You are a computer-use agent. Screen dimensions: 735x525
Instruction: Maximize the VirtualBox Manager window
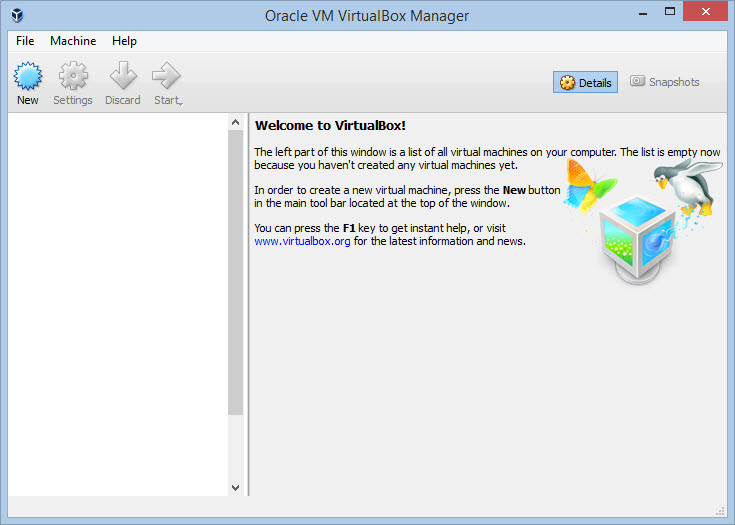tap(670, 12)
